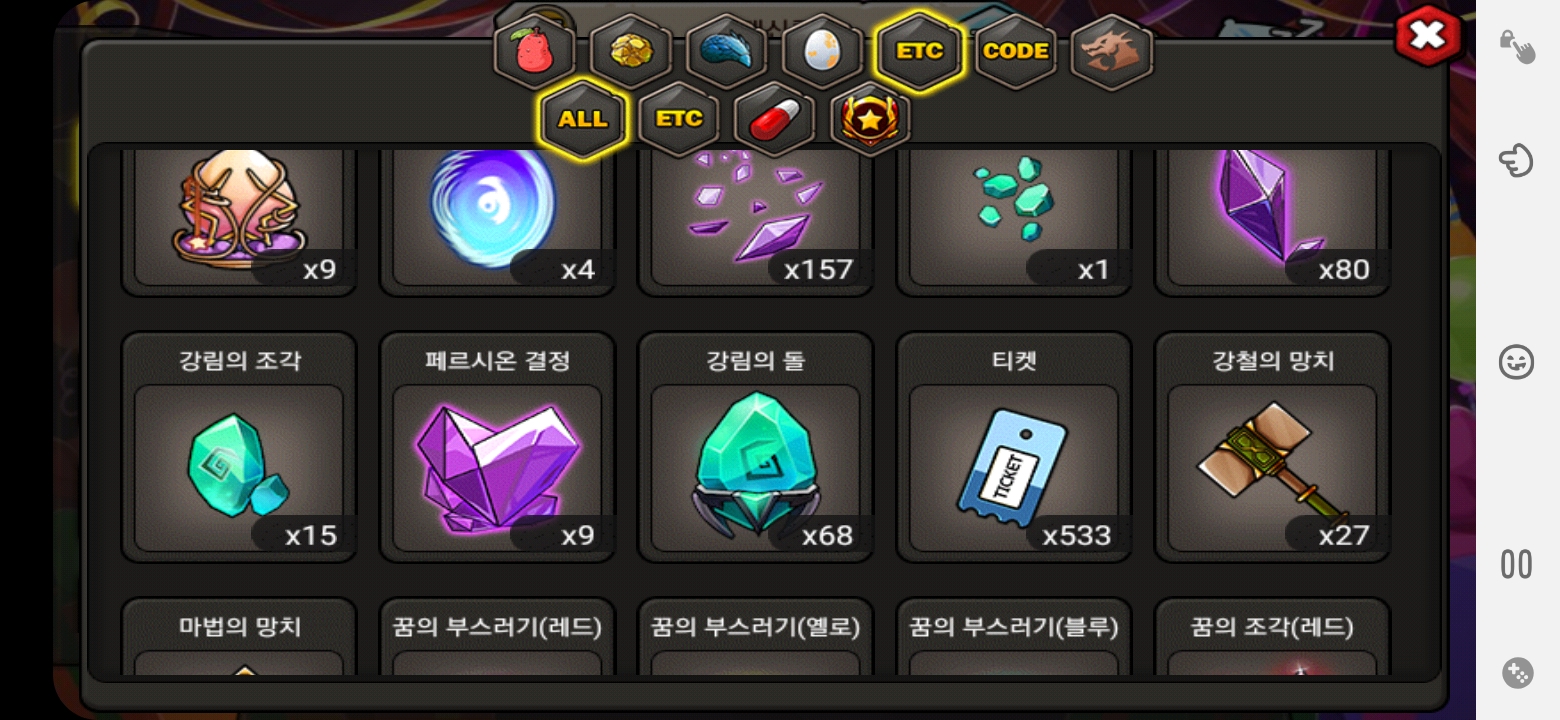1560x720 pixels.
Task: Close the inventory with the red X
Action: 1428,37
